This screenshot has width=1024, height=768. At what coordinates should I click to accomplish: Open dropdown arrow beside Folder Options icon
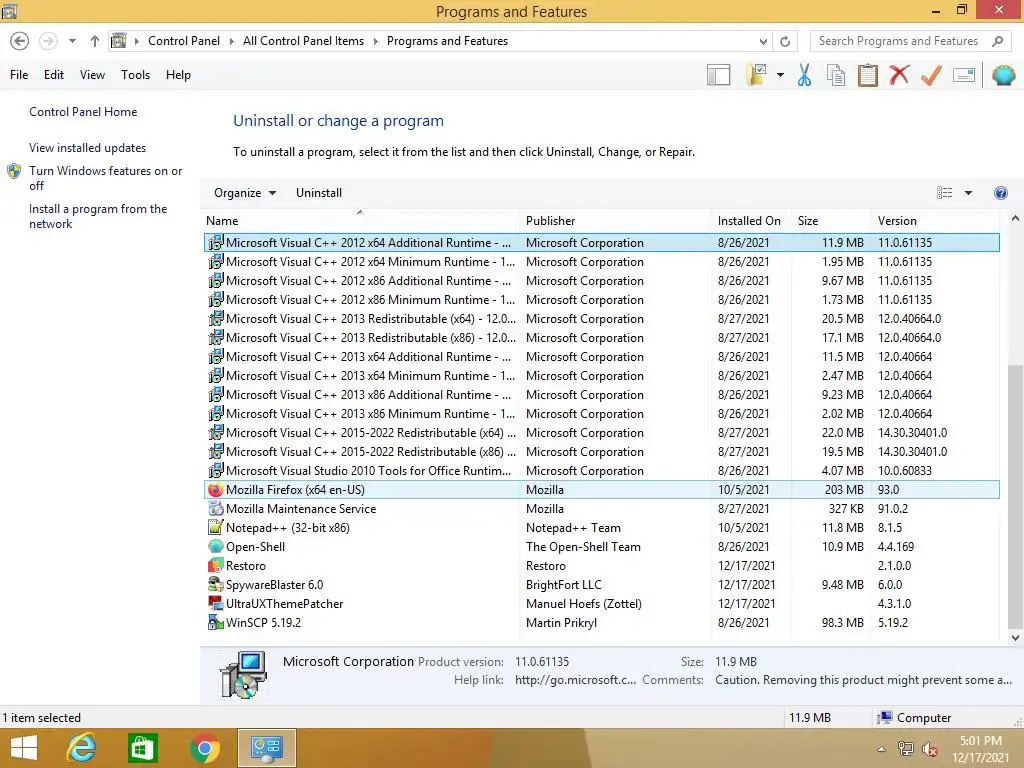point(780,75)
